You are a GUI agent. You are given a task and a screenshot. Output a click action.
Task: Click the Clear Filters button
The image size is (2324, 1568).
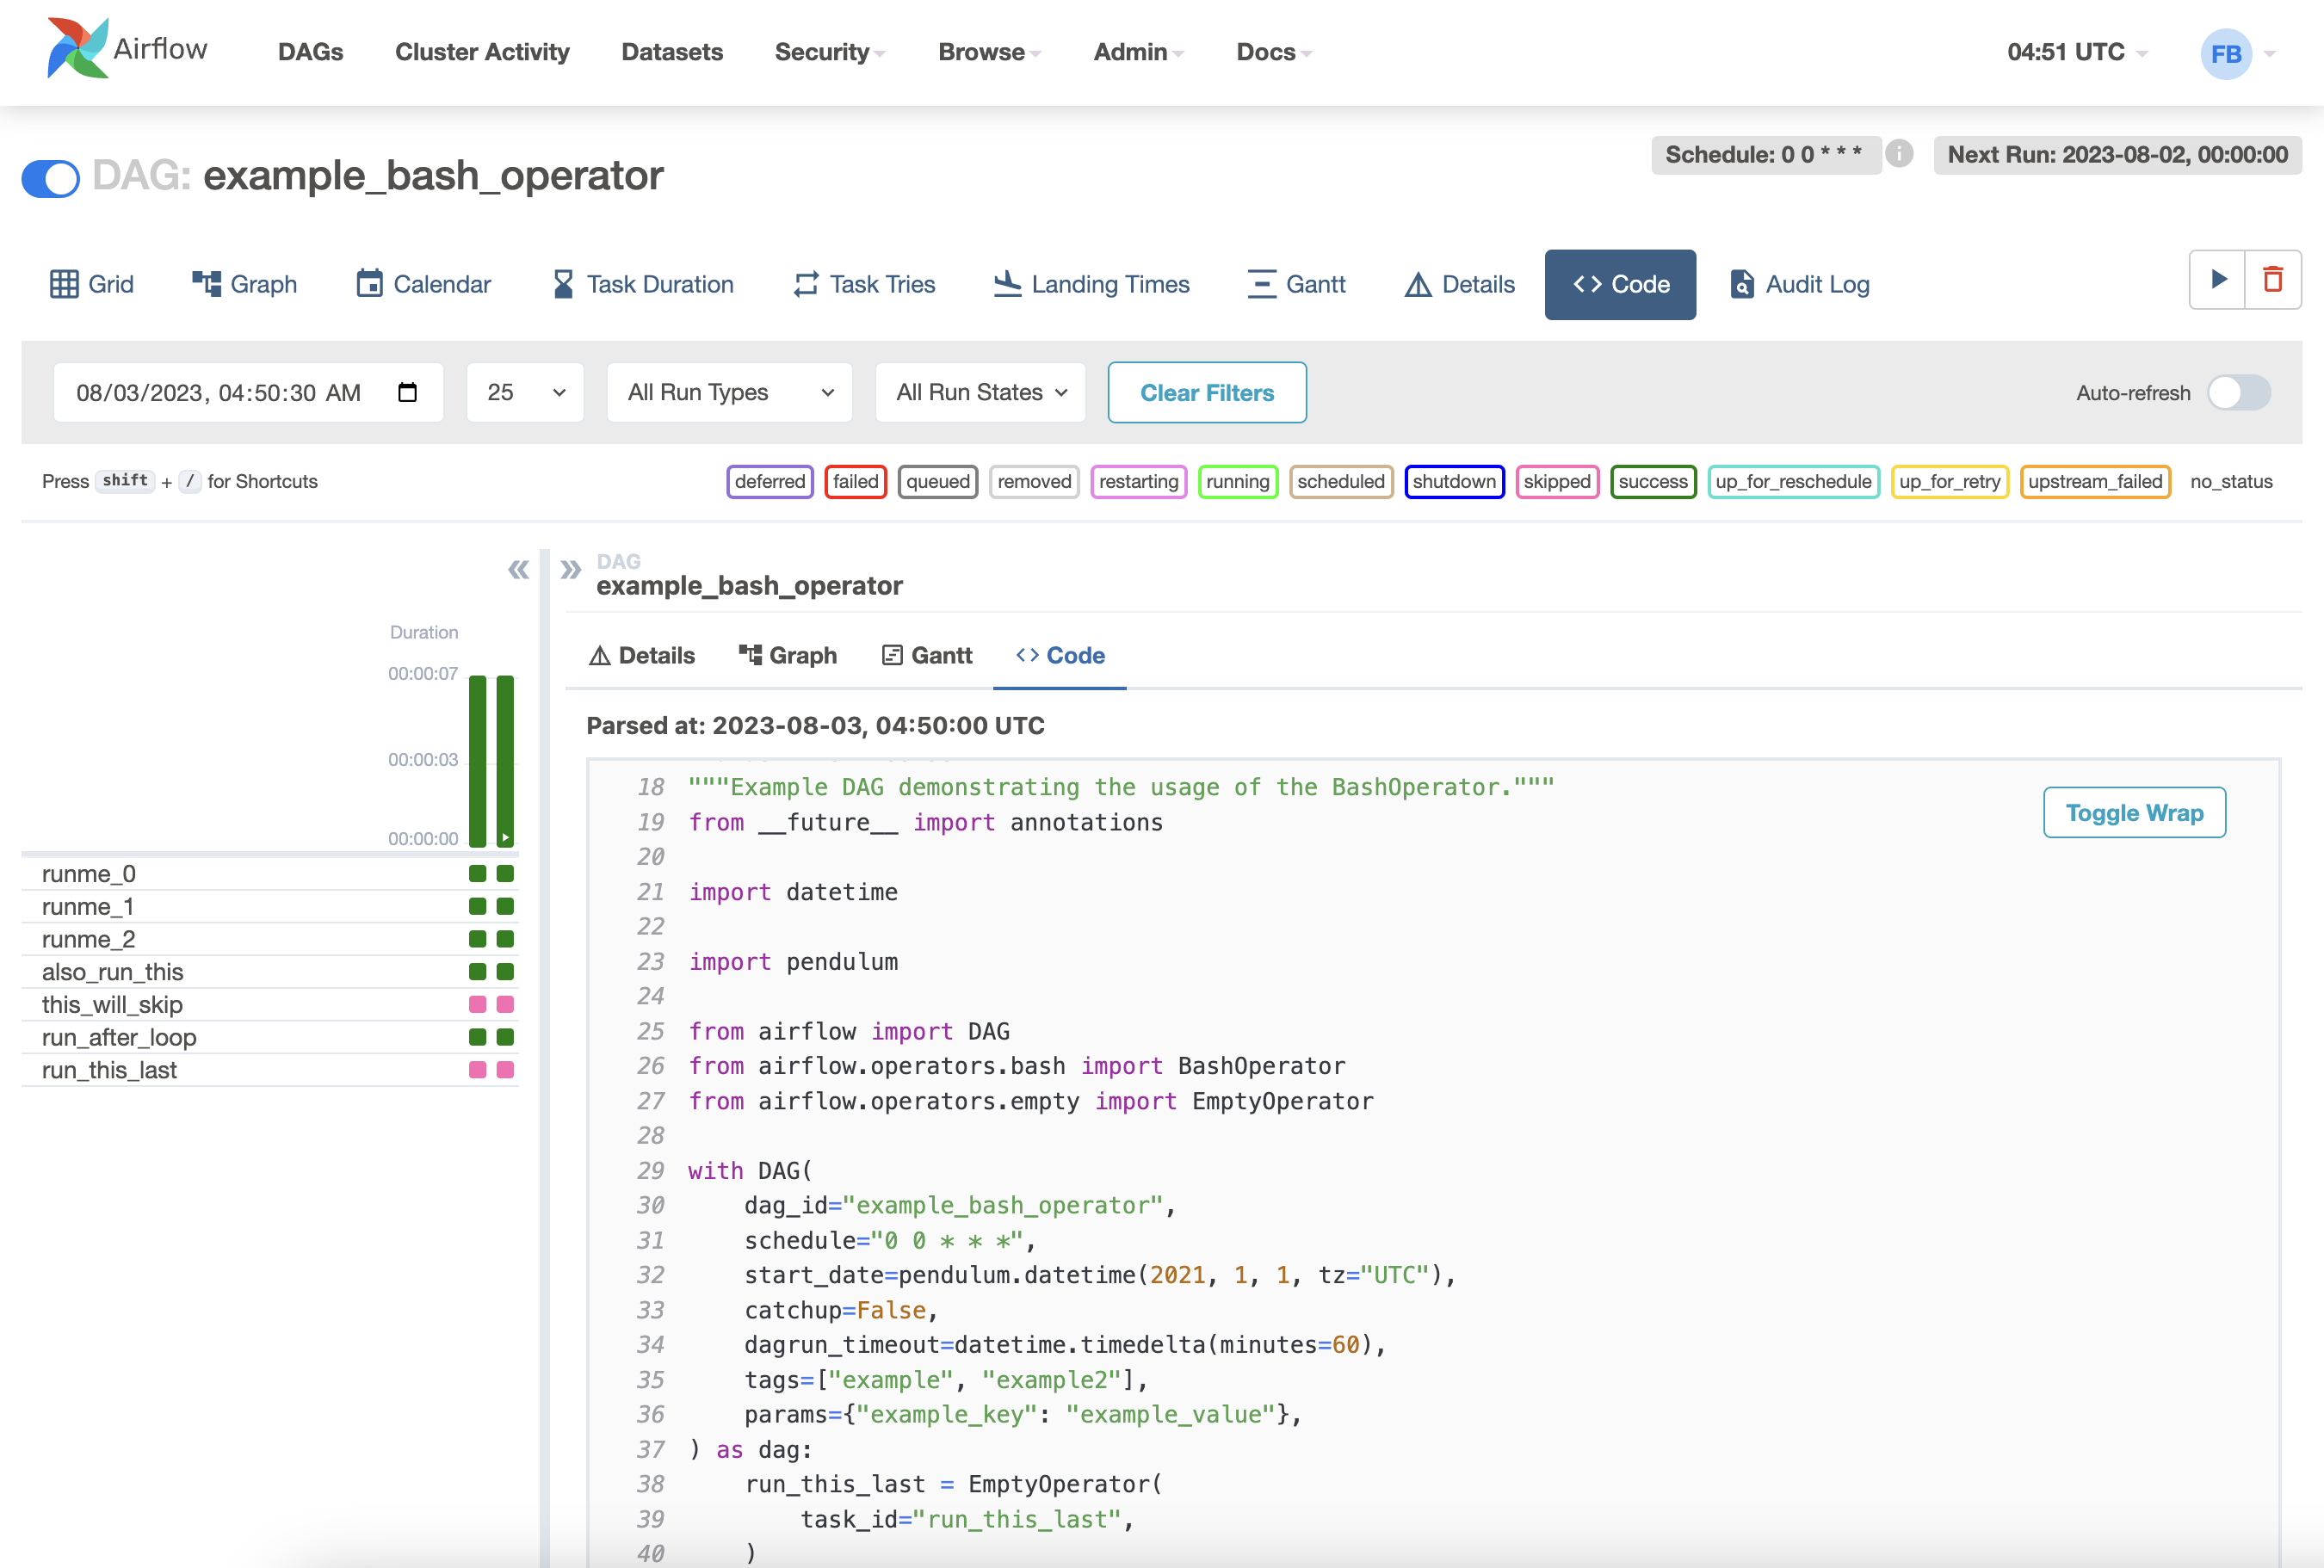click(1207, 392)
